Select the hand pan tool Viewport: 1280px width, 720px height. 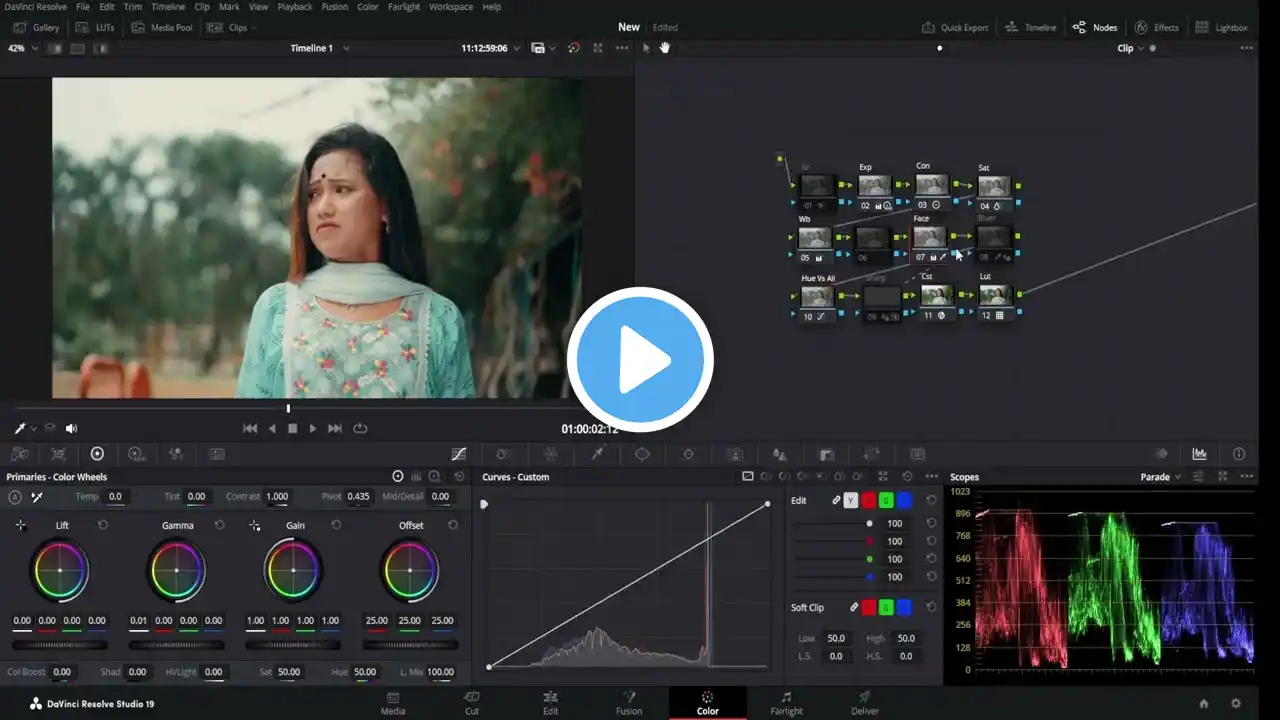pyautogui.click(x=665, y=48)
